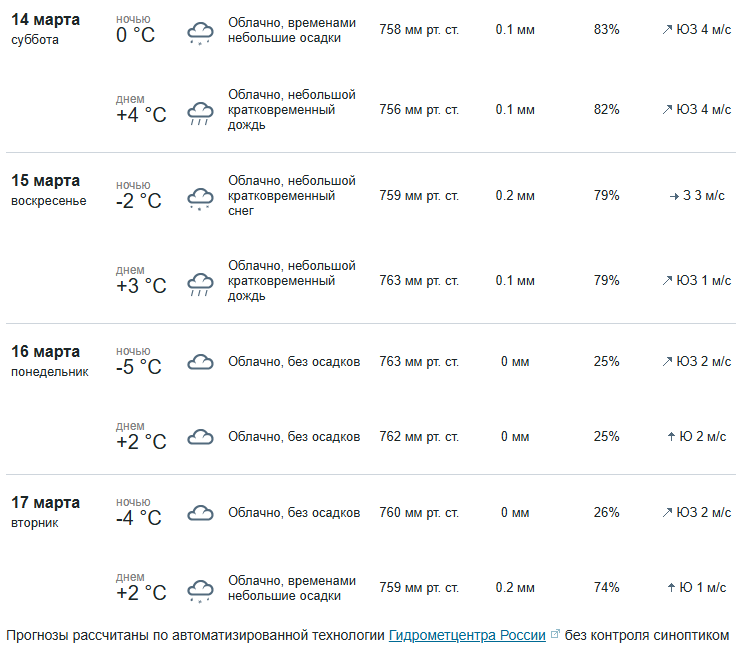Click the cloudy icon for March 16 daytime

coord(201,437)
